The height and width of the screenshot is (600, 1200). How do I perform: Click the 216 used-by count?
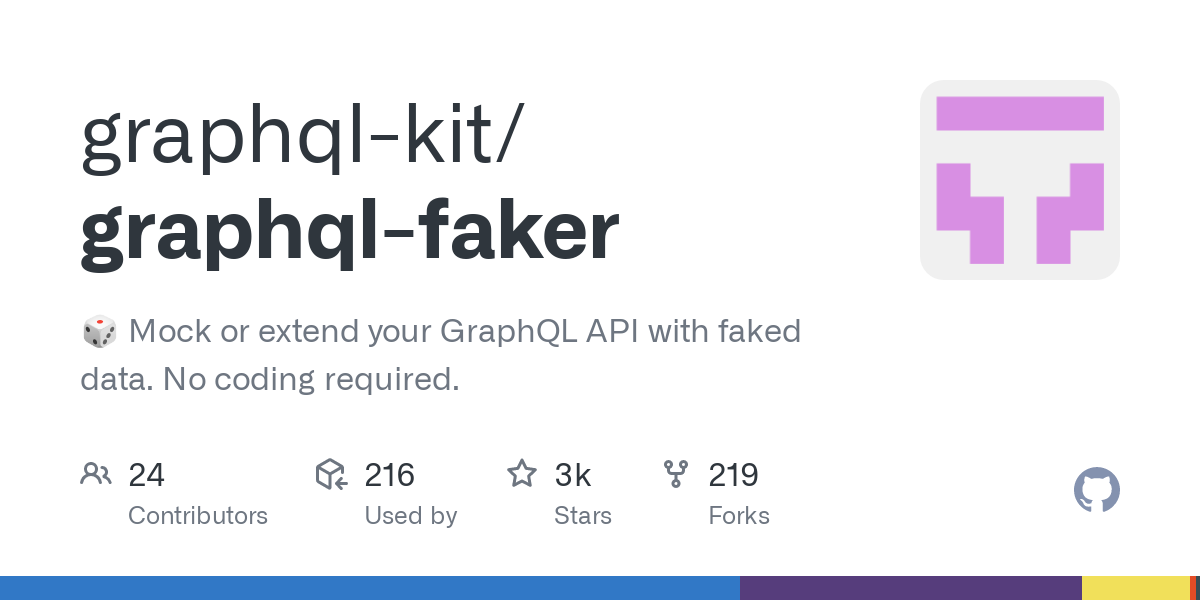389,475
